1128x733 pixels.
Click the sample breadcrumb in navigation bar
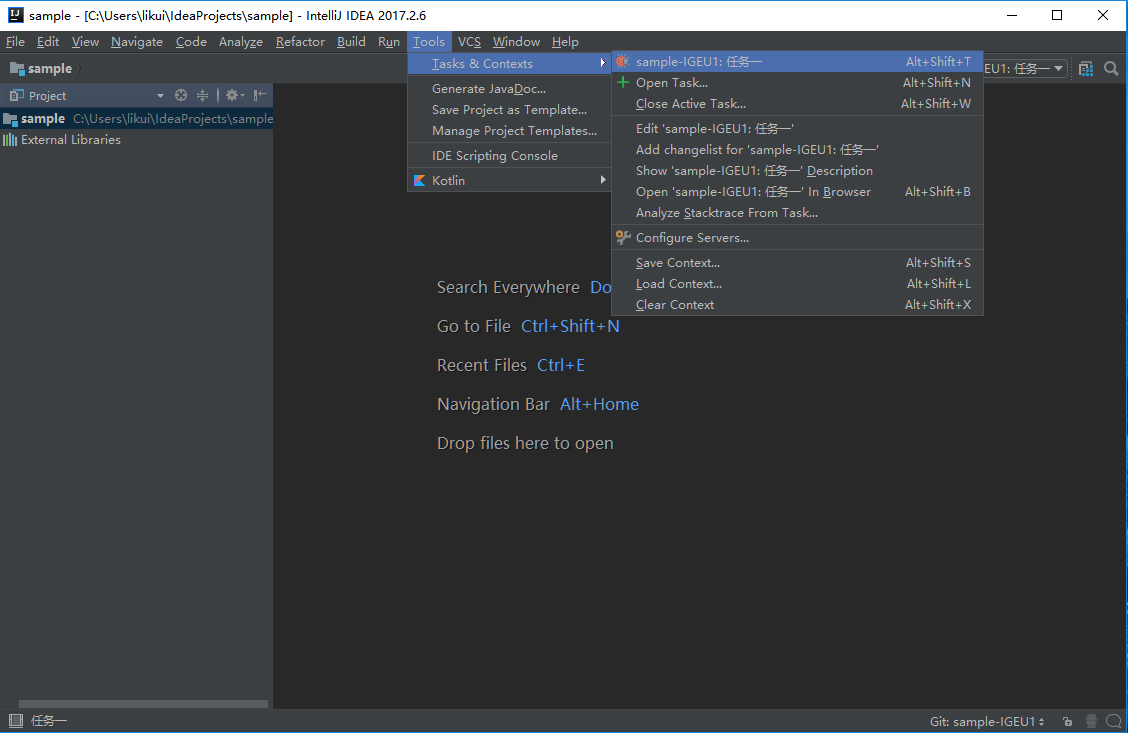50,68
